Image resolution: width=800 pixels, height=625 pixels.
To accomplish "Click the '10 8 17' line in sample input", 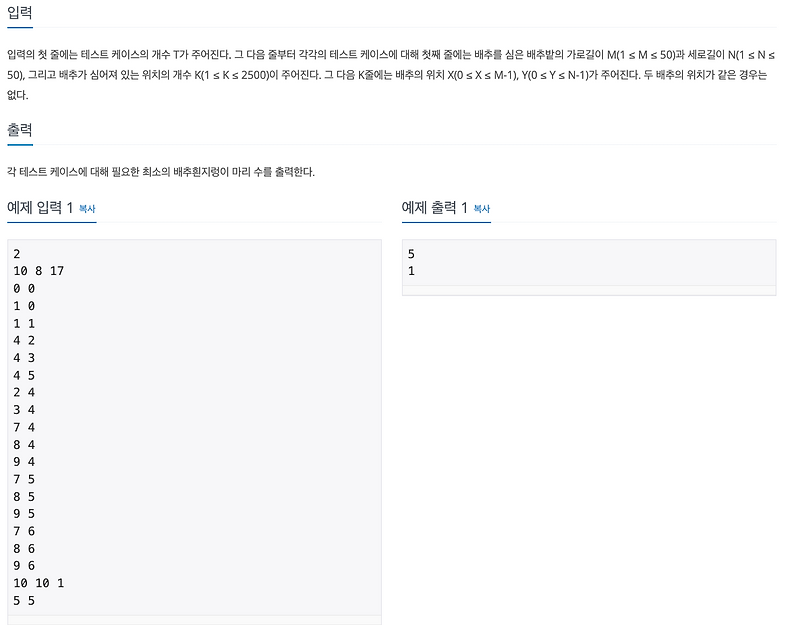I will pos(39,271).
